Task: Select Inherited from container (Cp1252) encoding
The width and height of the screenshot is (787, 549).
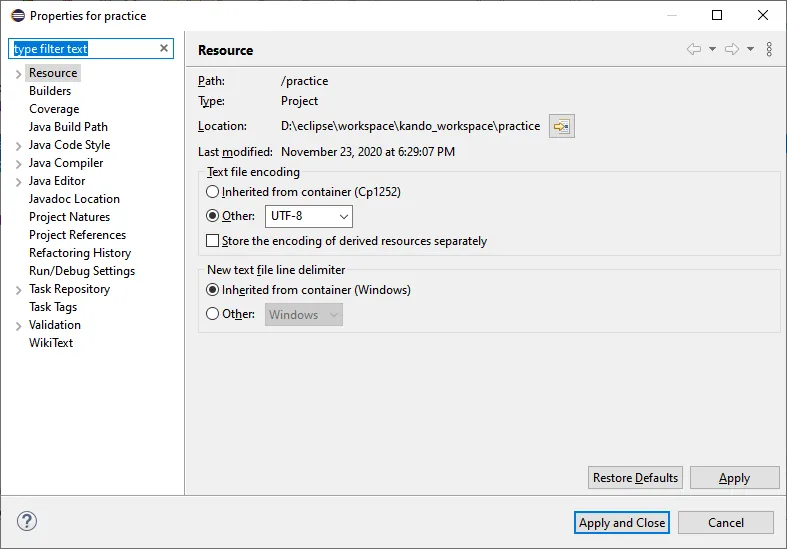Action: (x=212, y=191)
